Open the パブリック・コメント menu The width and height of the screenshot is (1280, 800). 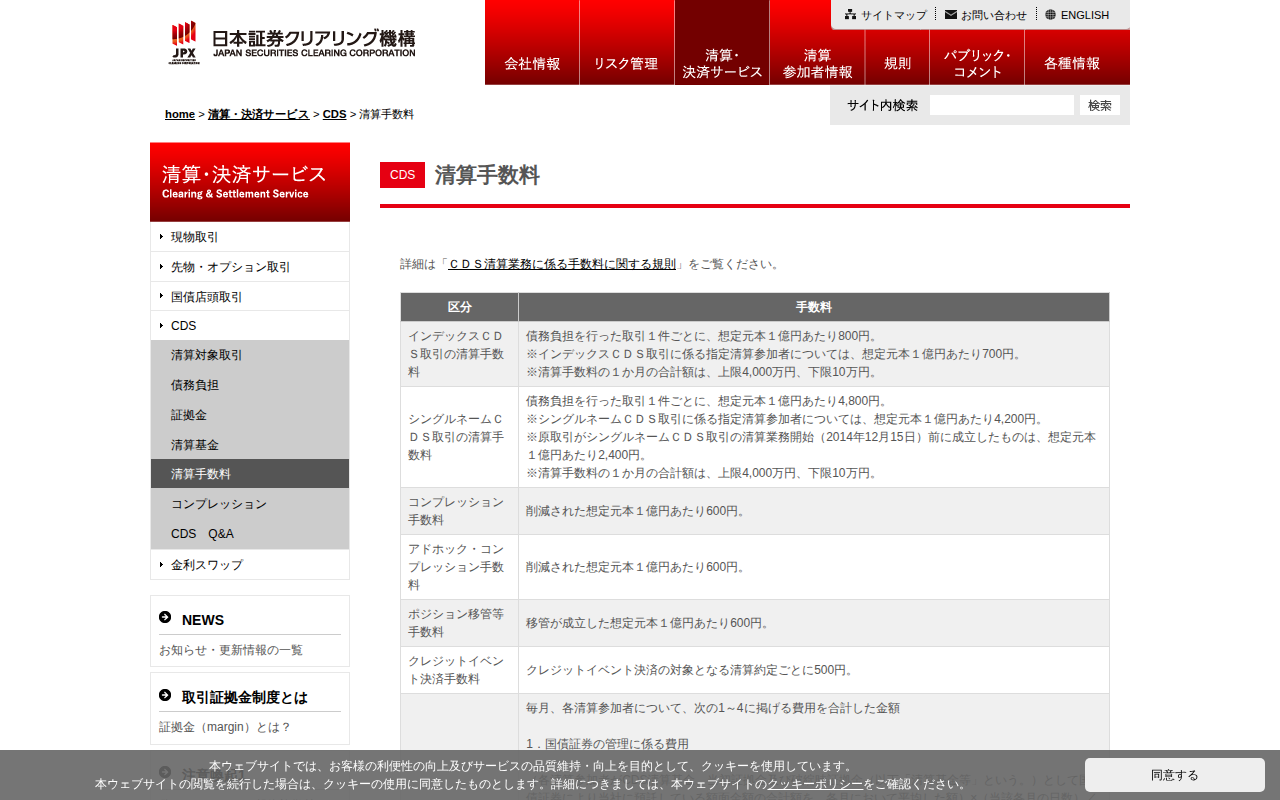977,57
